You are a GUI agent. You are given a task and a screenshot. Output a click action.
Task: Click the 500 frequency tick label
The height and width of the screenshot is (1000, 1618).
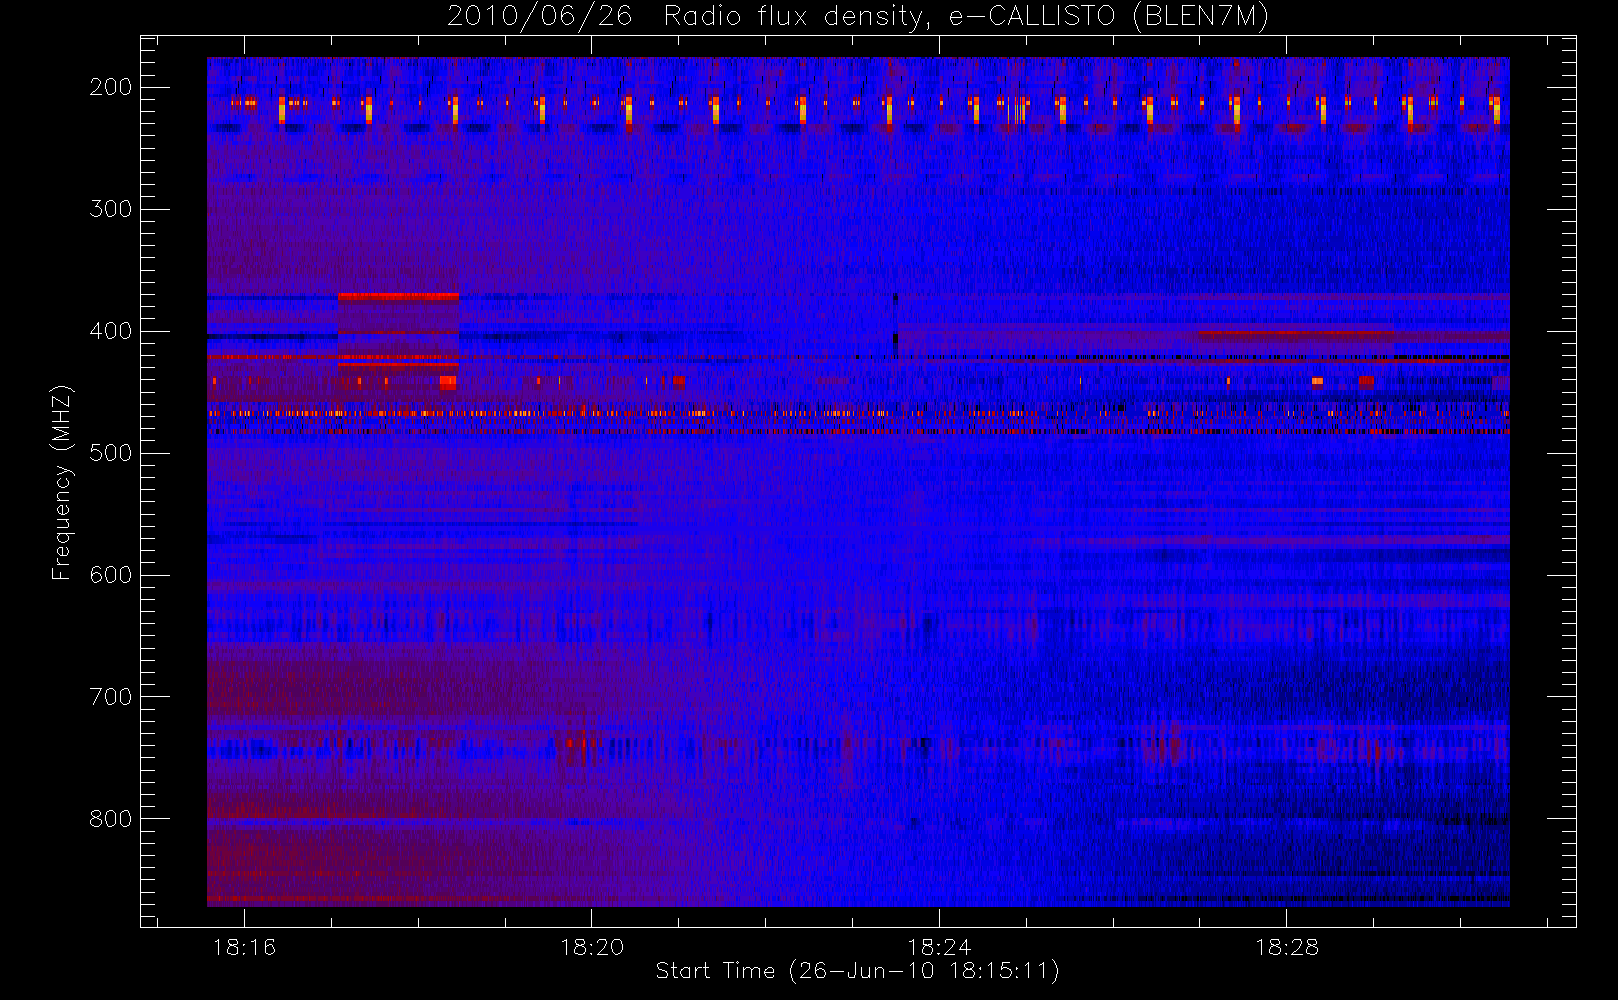(111, 453)
